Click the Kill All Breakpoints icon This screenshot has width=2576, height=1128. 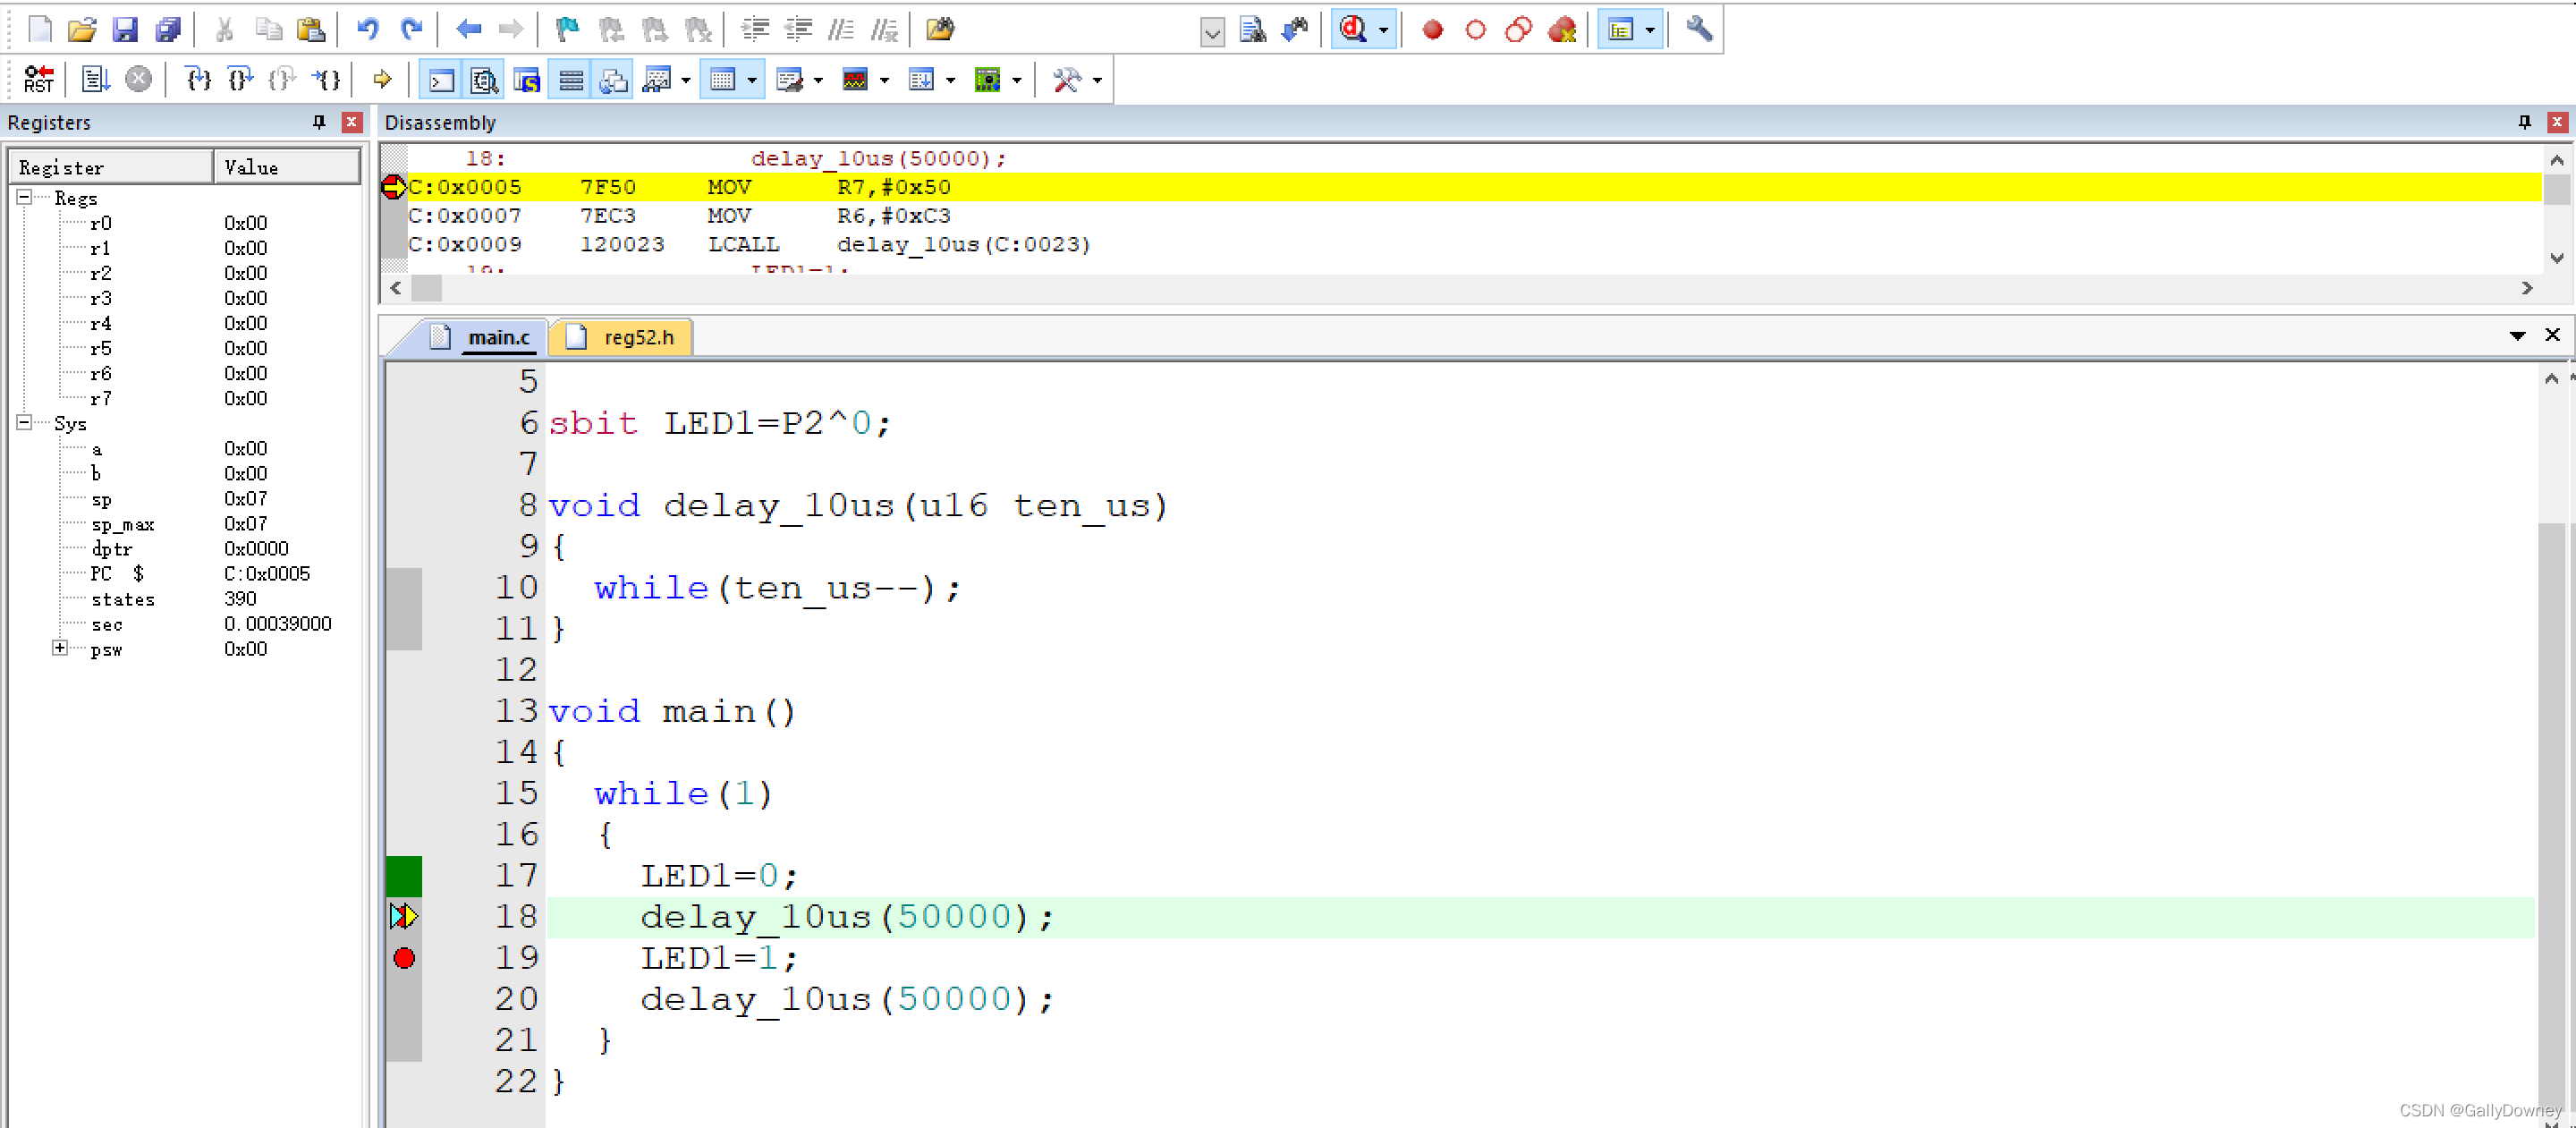1561,30
